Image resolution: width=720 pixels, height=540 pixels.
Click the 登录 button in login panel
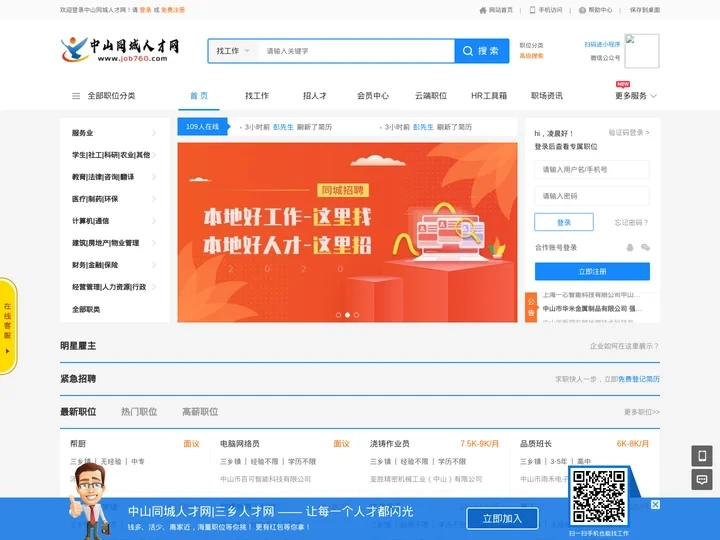564,222
